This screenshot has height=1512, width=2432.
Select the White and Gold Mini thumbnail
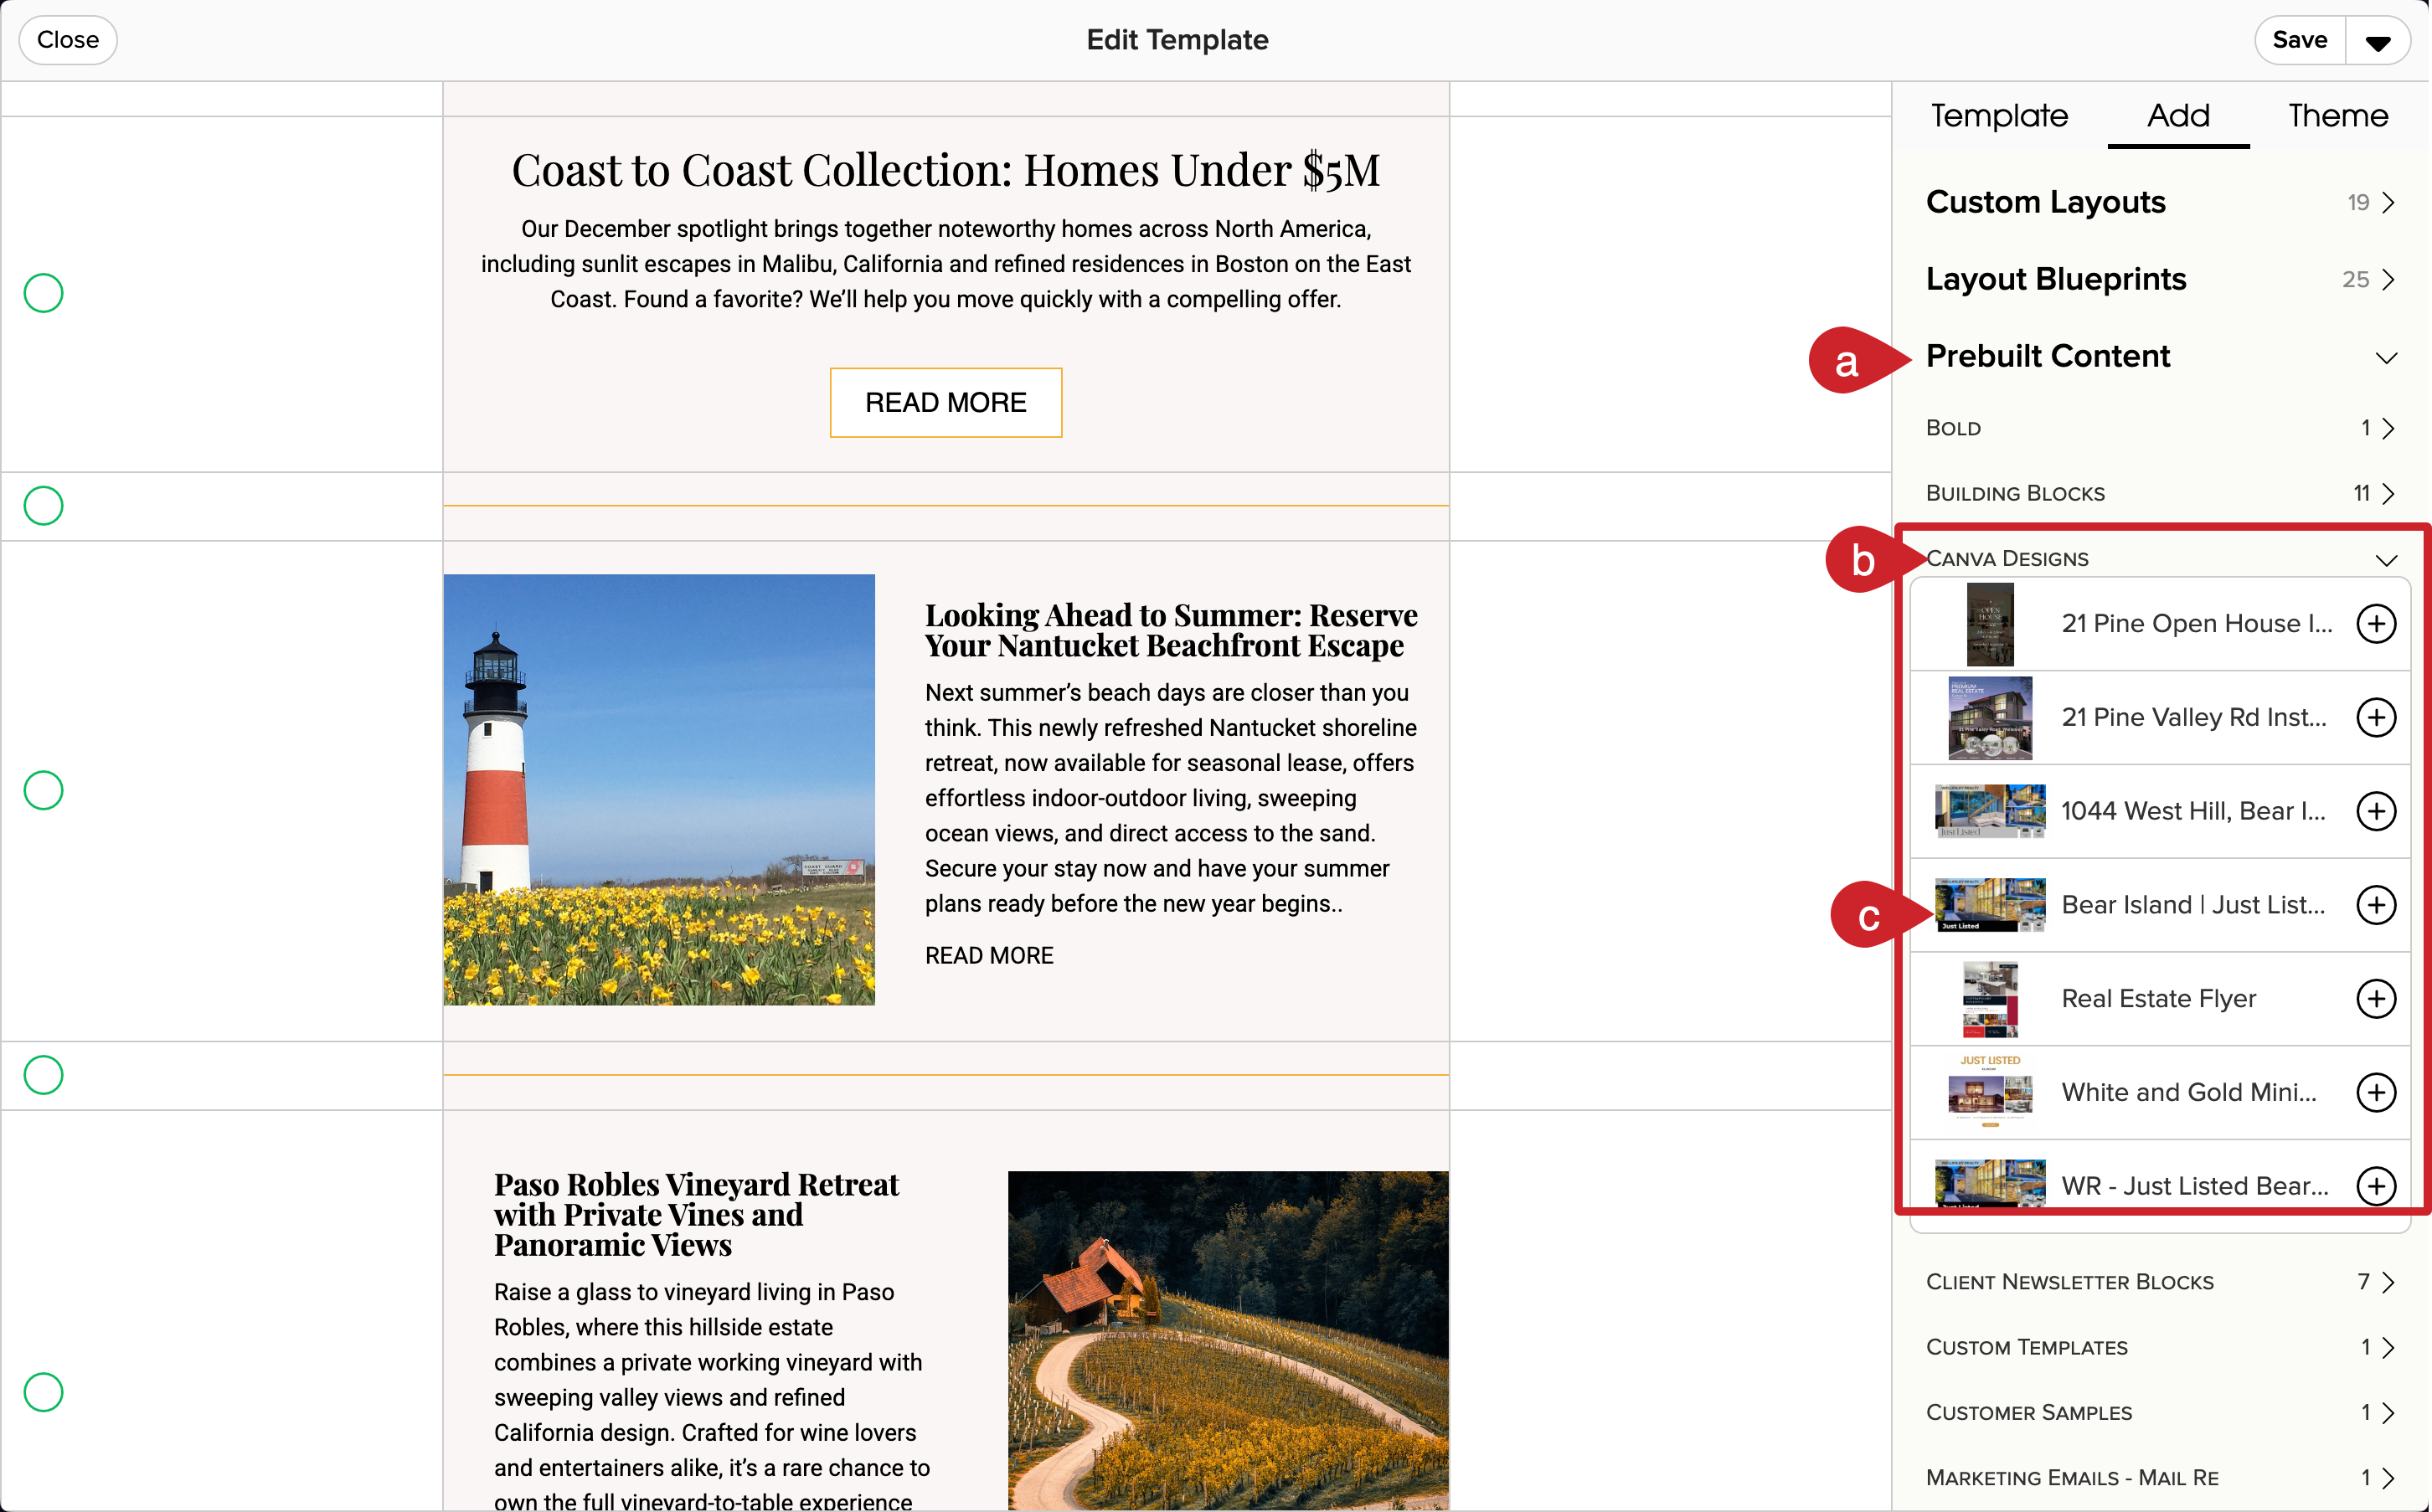coord(1990,1092)
